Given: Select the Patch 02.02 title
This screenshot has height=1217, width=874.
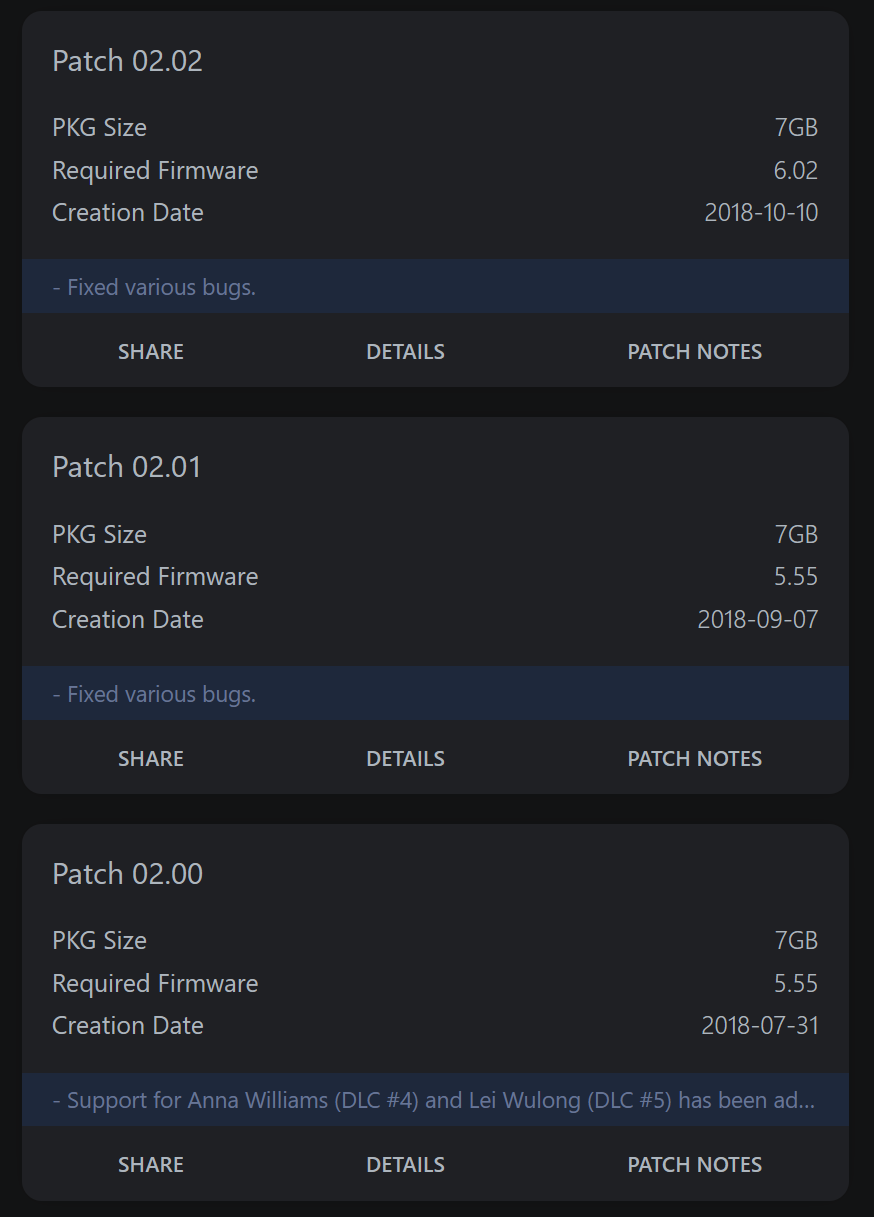Looking at the screenshot, I should 127,61.
